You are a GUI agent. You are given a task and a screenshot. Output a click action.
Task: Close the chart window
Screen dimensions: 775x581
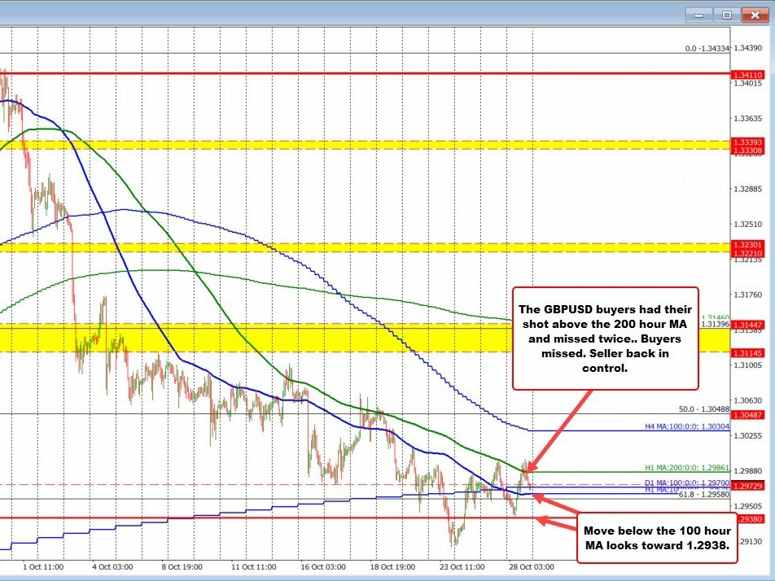755,15
